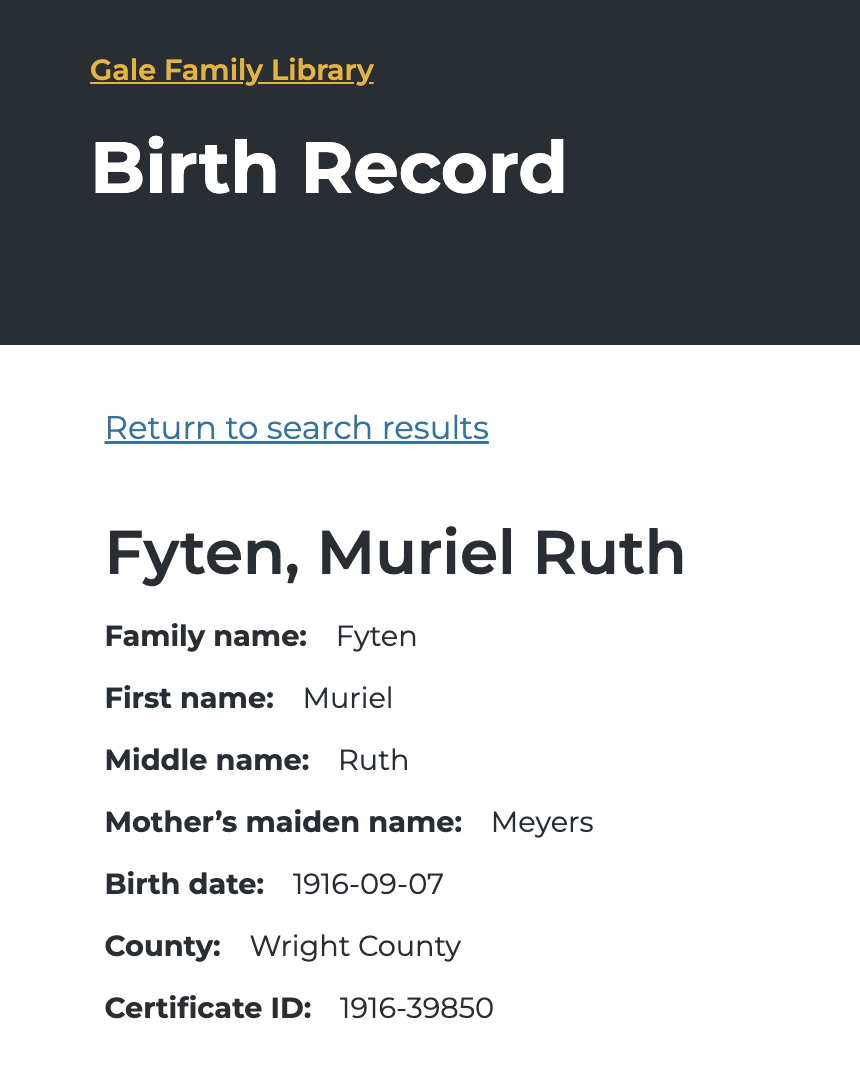860x1092 pixels.
Task: Select the Fyten, Muriel Ruth heading
Action: (395, 553)
